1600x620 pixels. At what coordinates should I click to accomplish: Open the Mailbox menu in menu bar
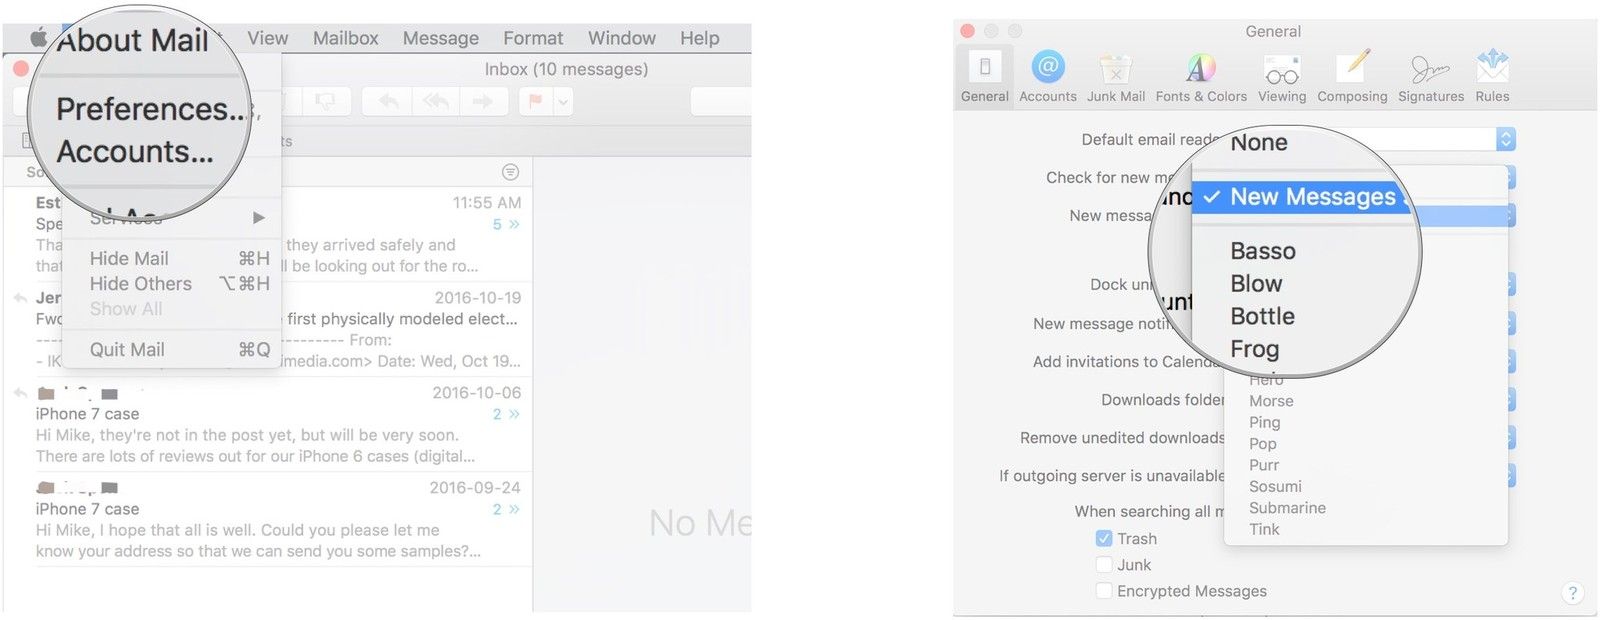click(345, 38)
